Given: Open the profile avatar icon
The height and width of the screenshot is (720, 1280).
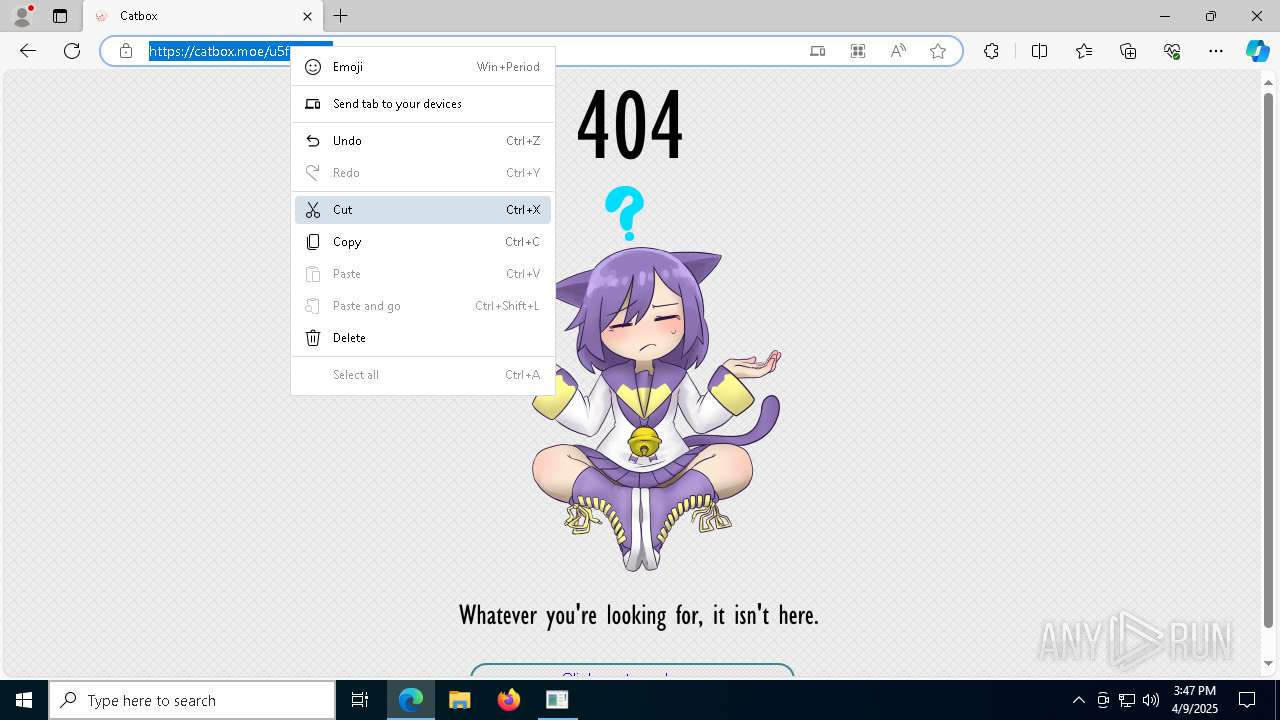Looking at the screenshot, I should pyautogui.click(x=22, y=15).
